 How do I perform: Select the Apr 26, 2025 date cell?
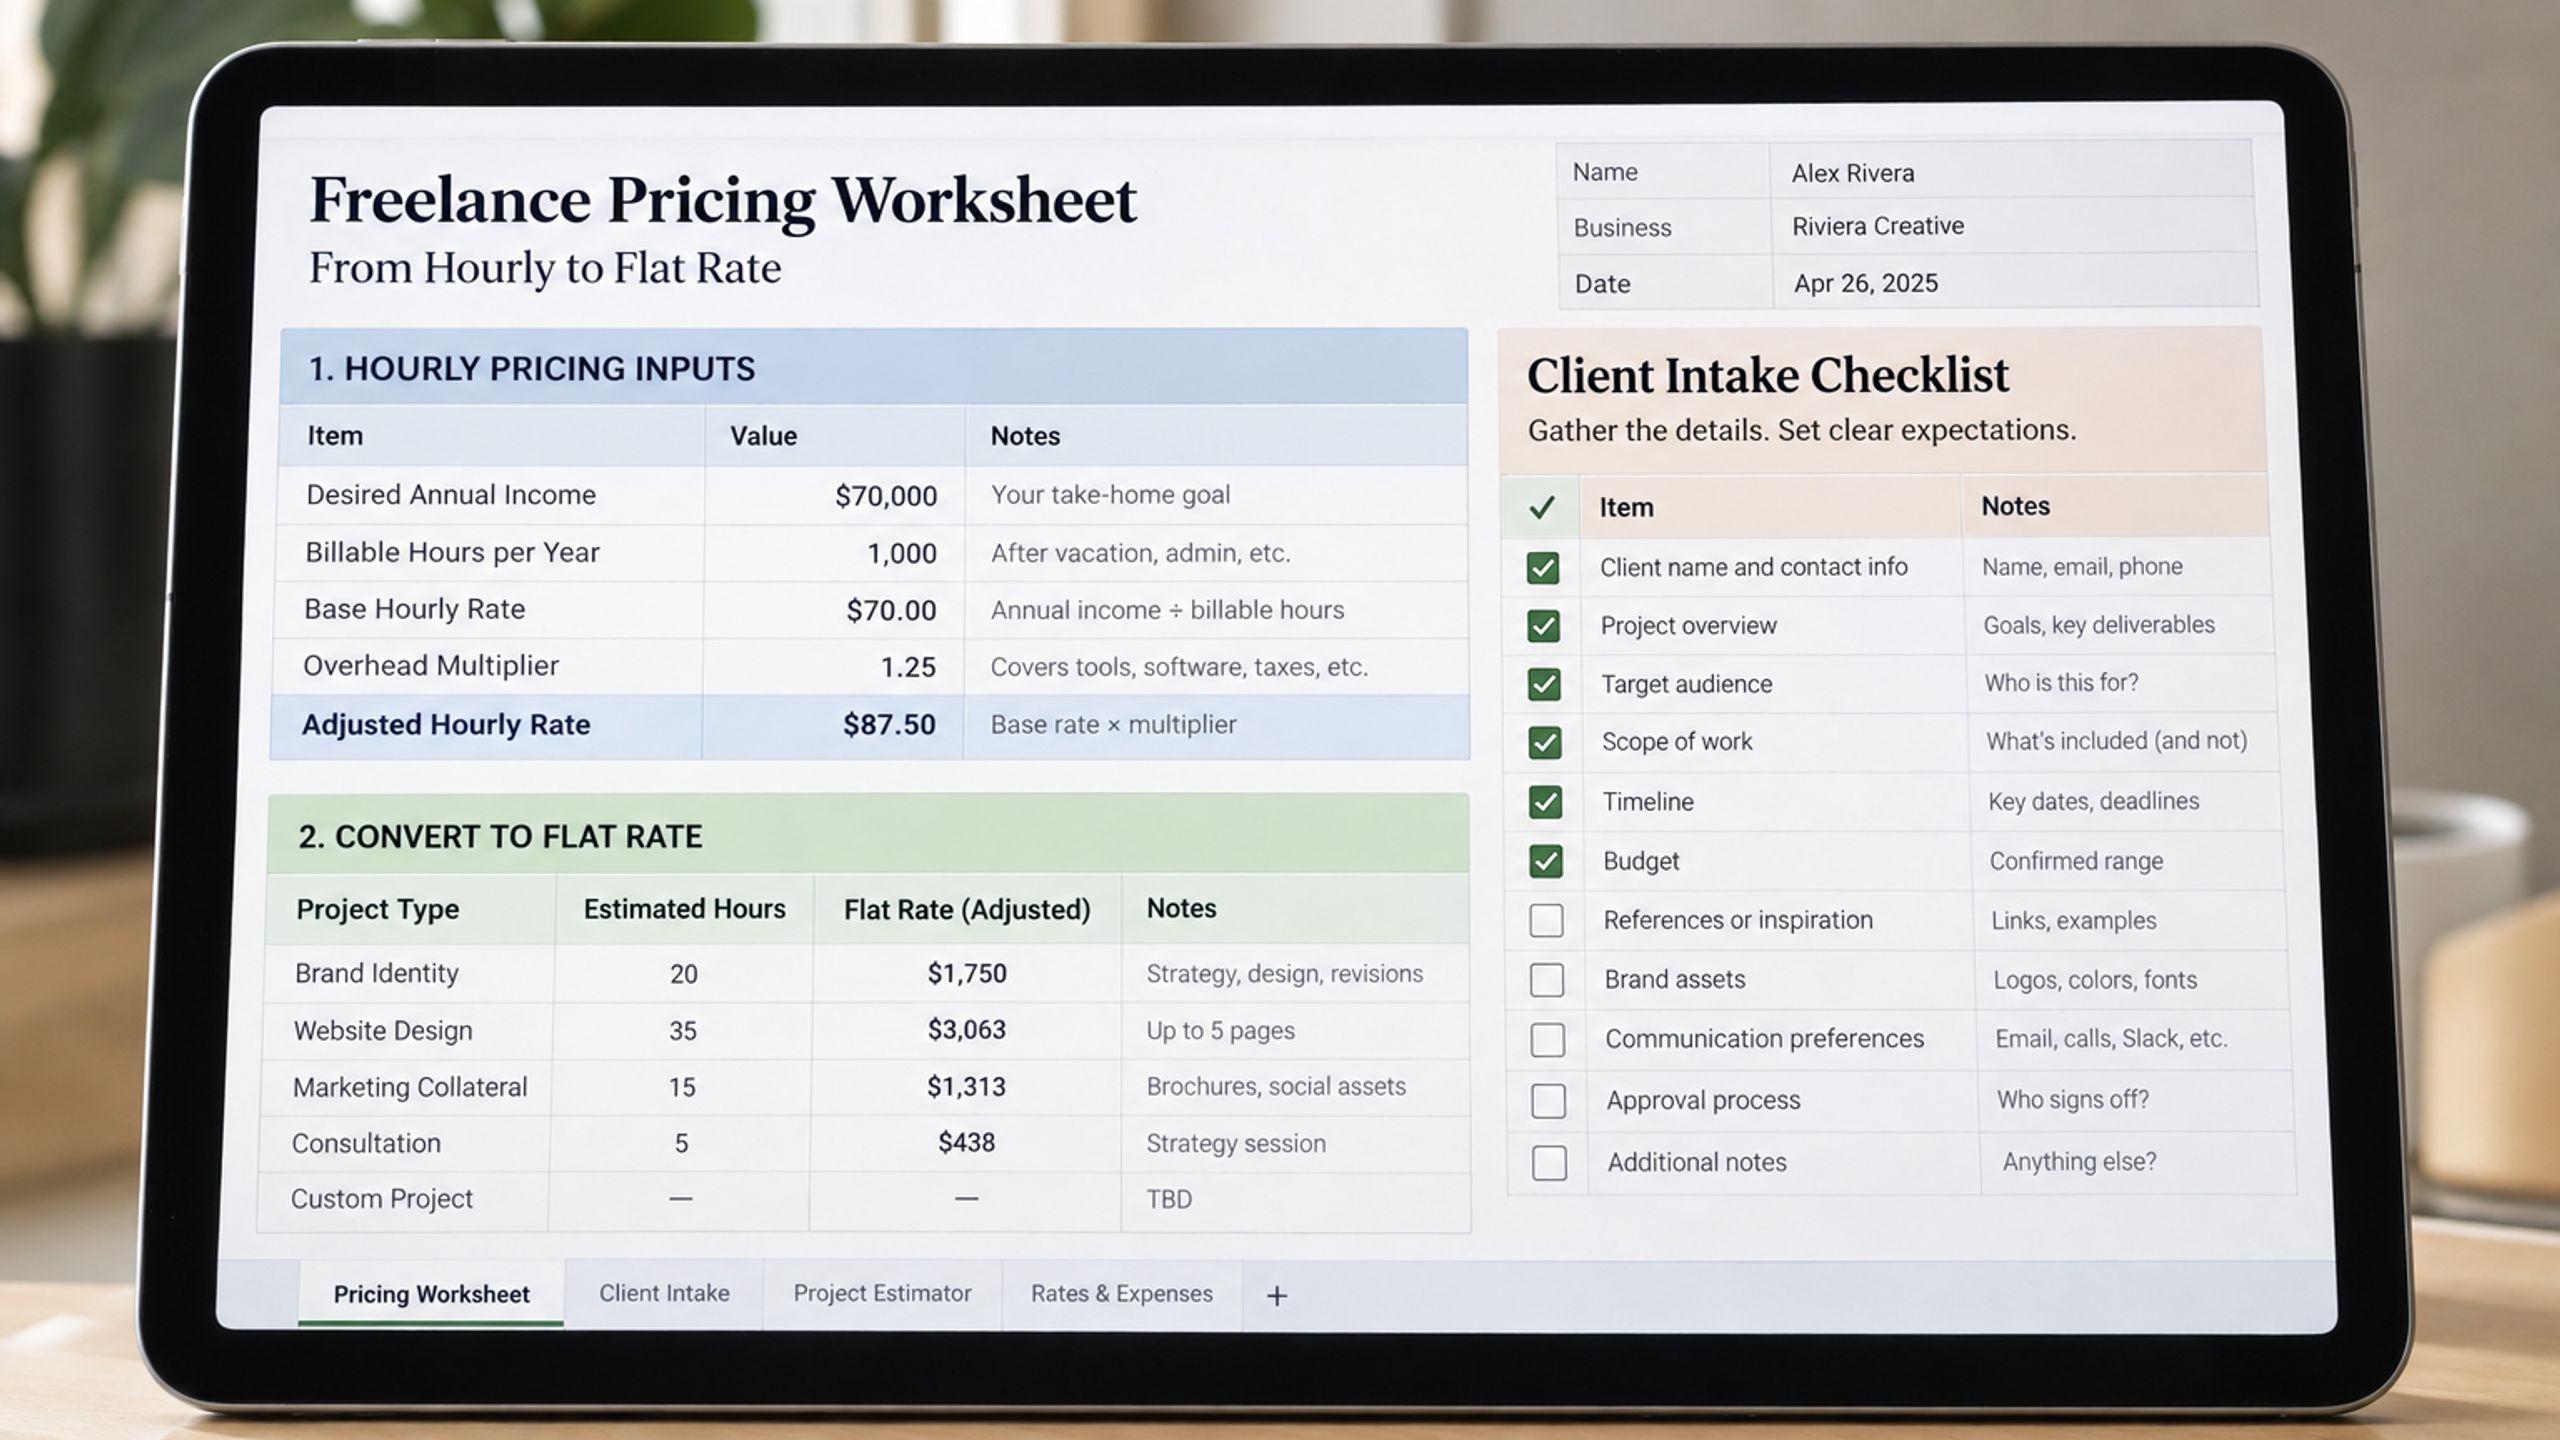pos(2014,283)
